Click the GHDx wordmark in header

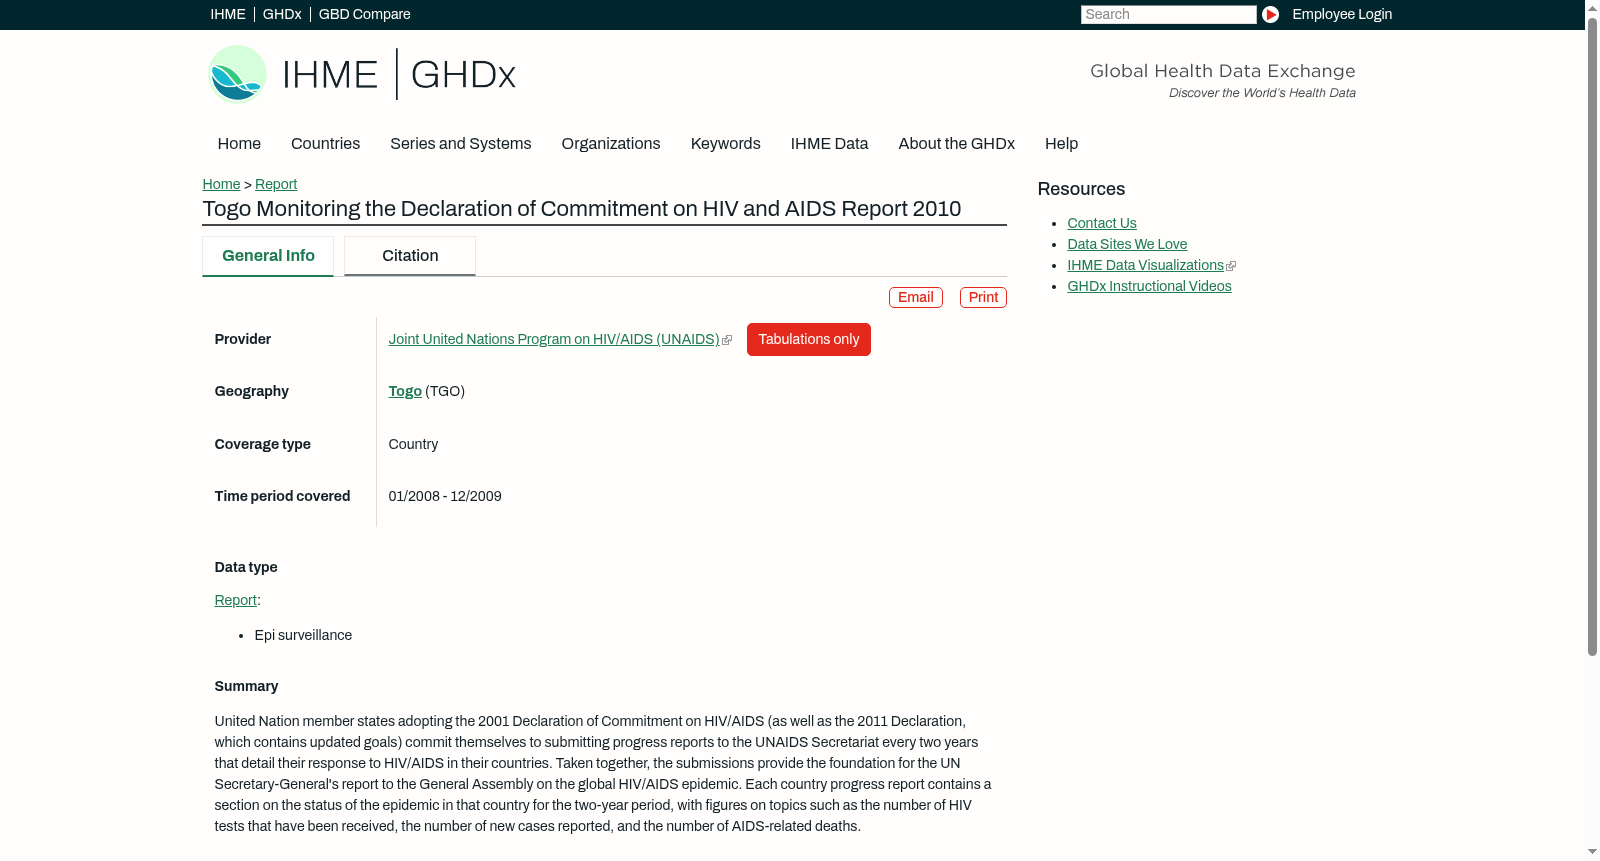coord(463,75)
